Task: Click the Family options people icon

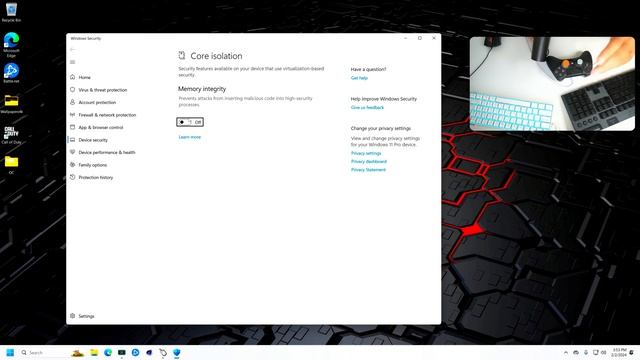Action: point(73,165)
